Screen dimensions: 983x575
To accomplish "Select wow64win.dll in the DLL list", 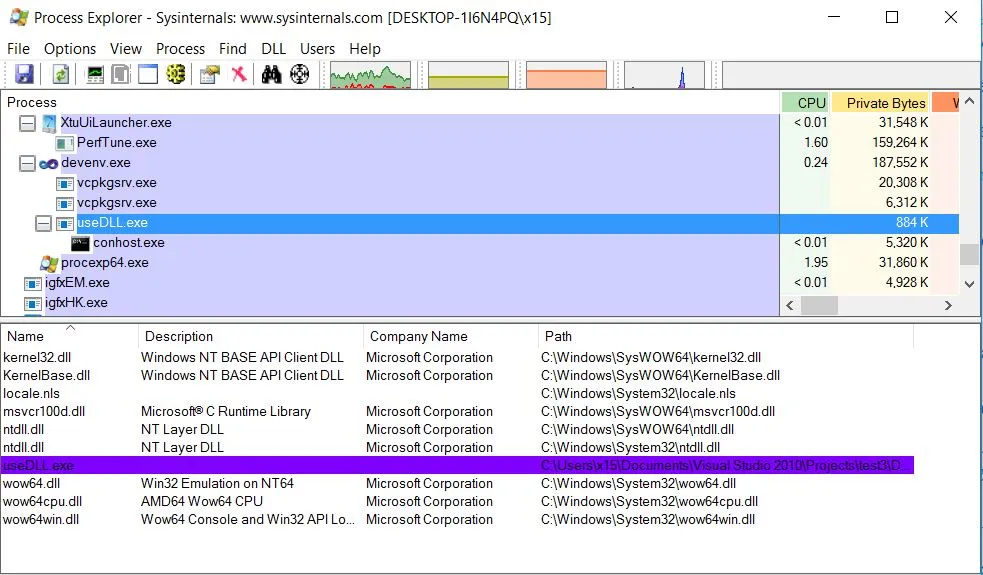I will coord(457,520).
